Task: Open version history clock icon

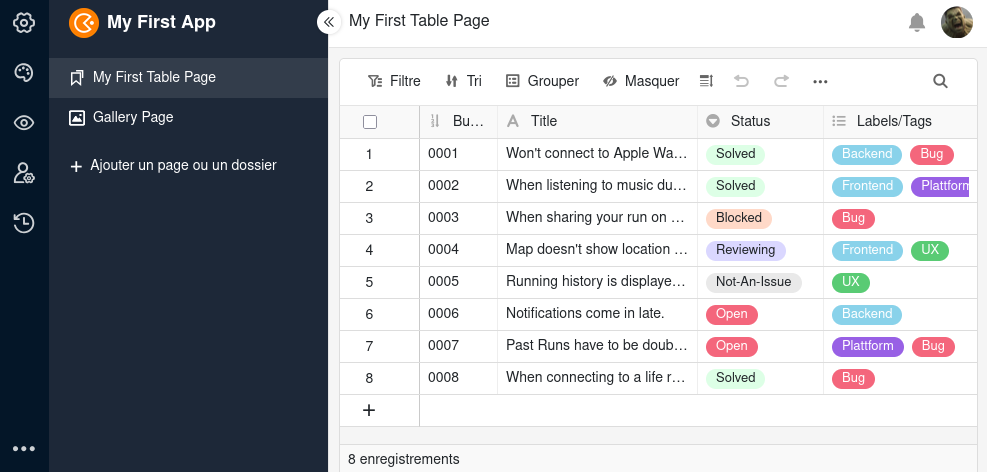Action: (24, 223)
